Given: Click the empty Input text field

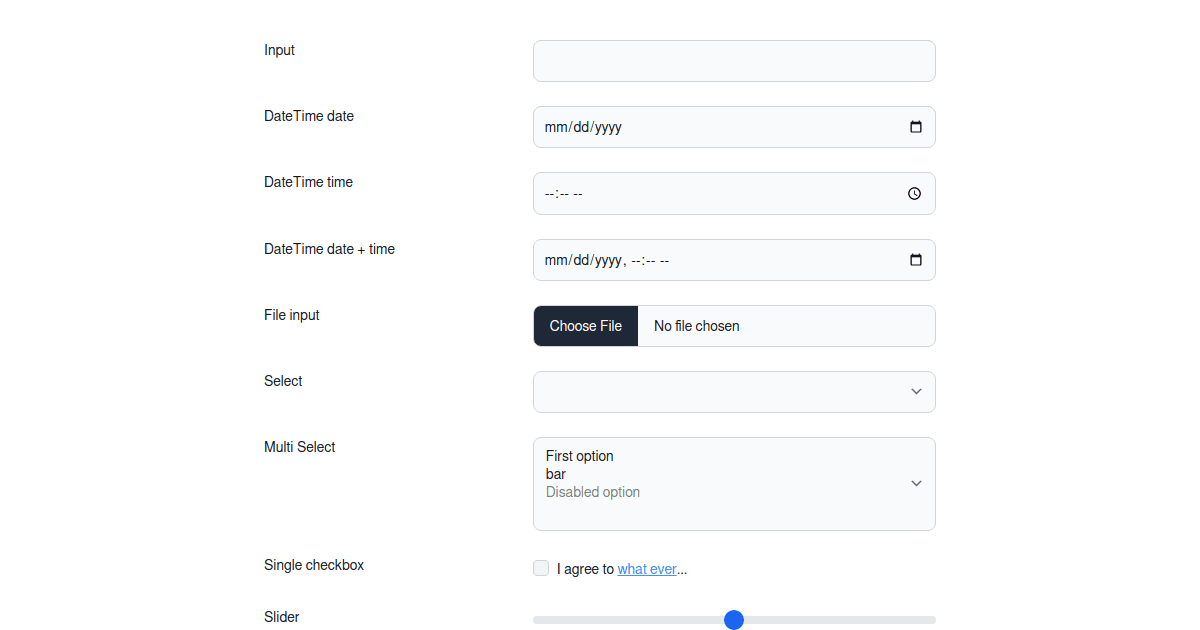Looking at the screenshot, I should tap(734, 61).
